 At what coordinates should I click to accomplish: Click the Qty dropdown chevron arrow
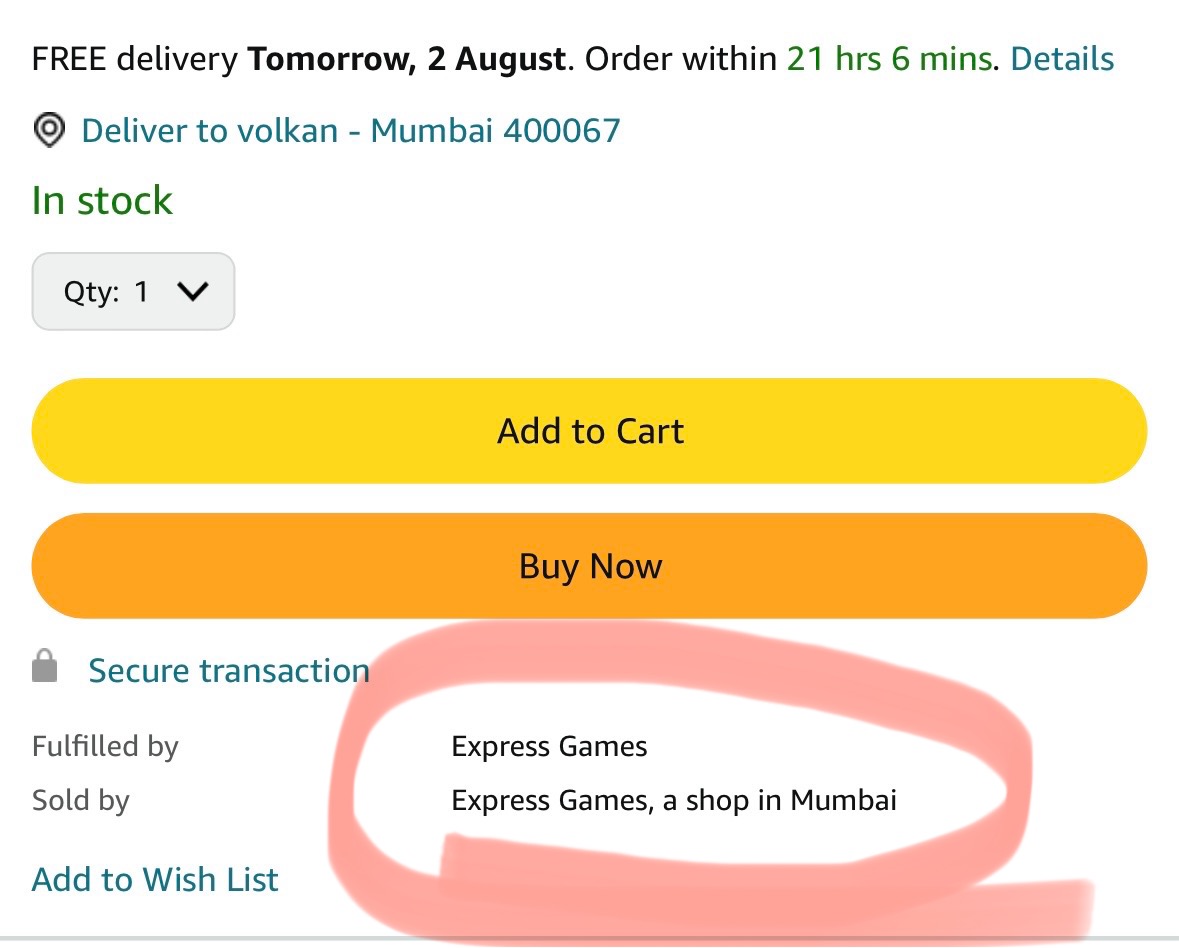tap(191, 291)
